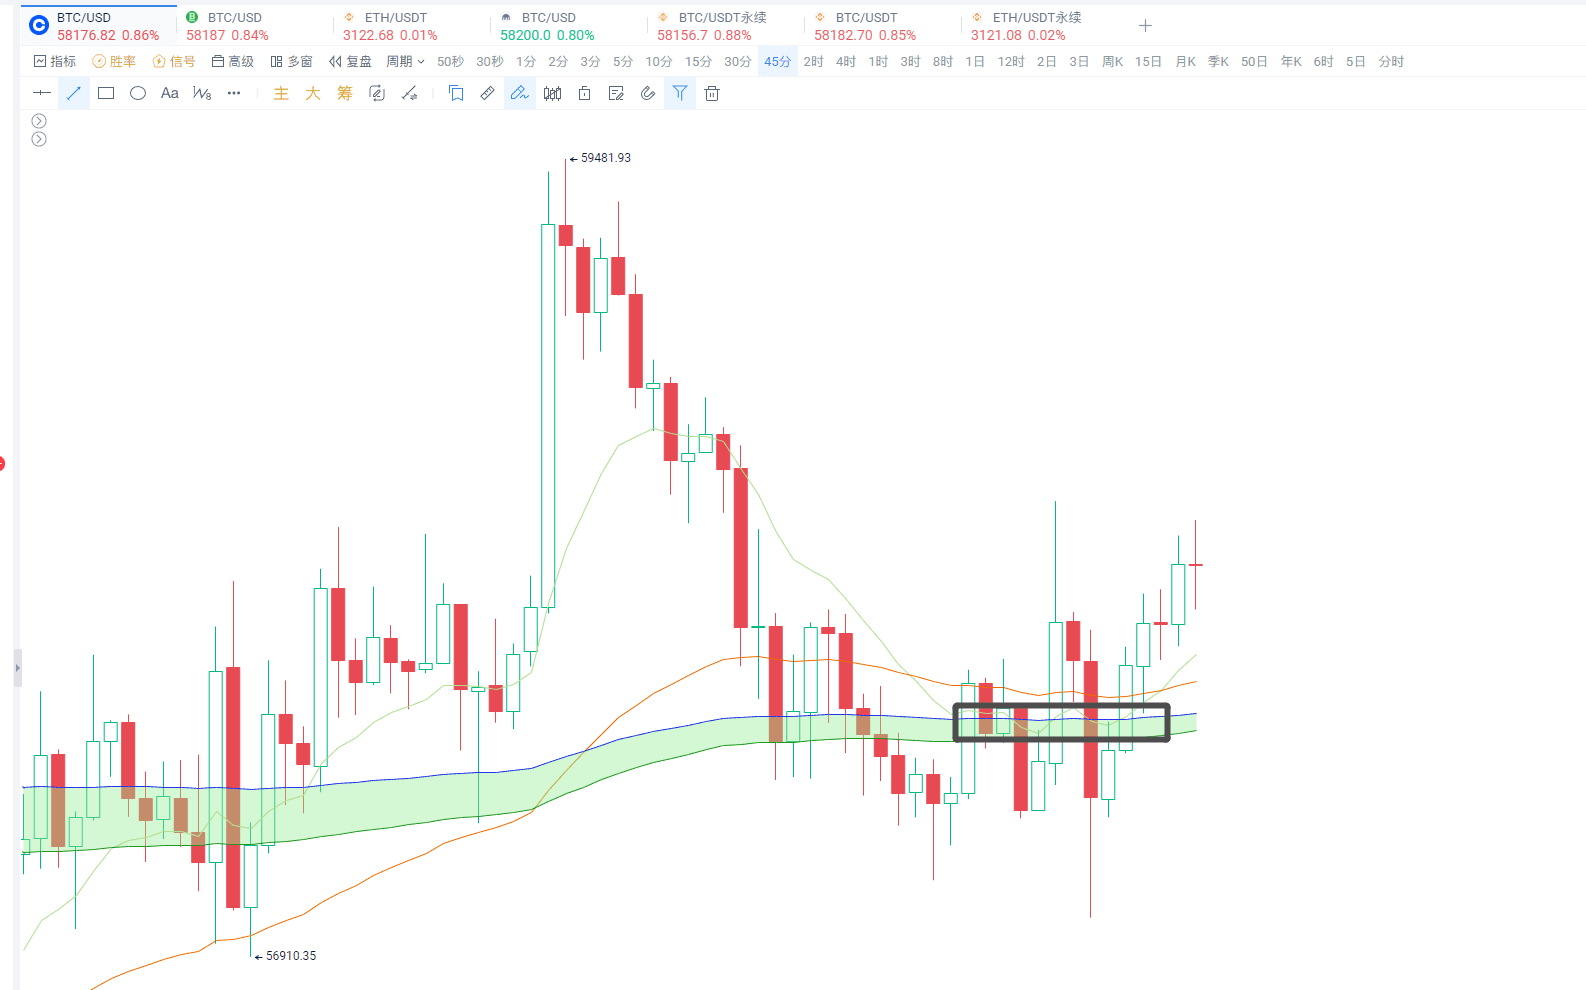Switch to the 月K monthly chart
The image size is (1586, 990).
1186,61
